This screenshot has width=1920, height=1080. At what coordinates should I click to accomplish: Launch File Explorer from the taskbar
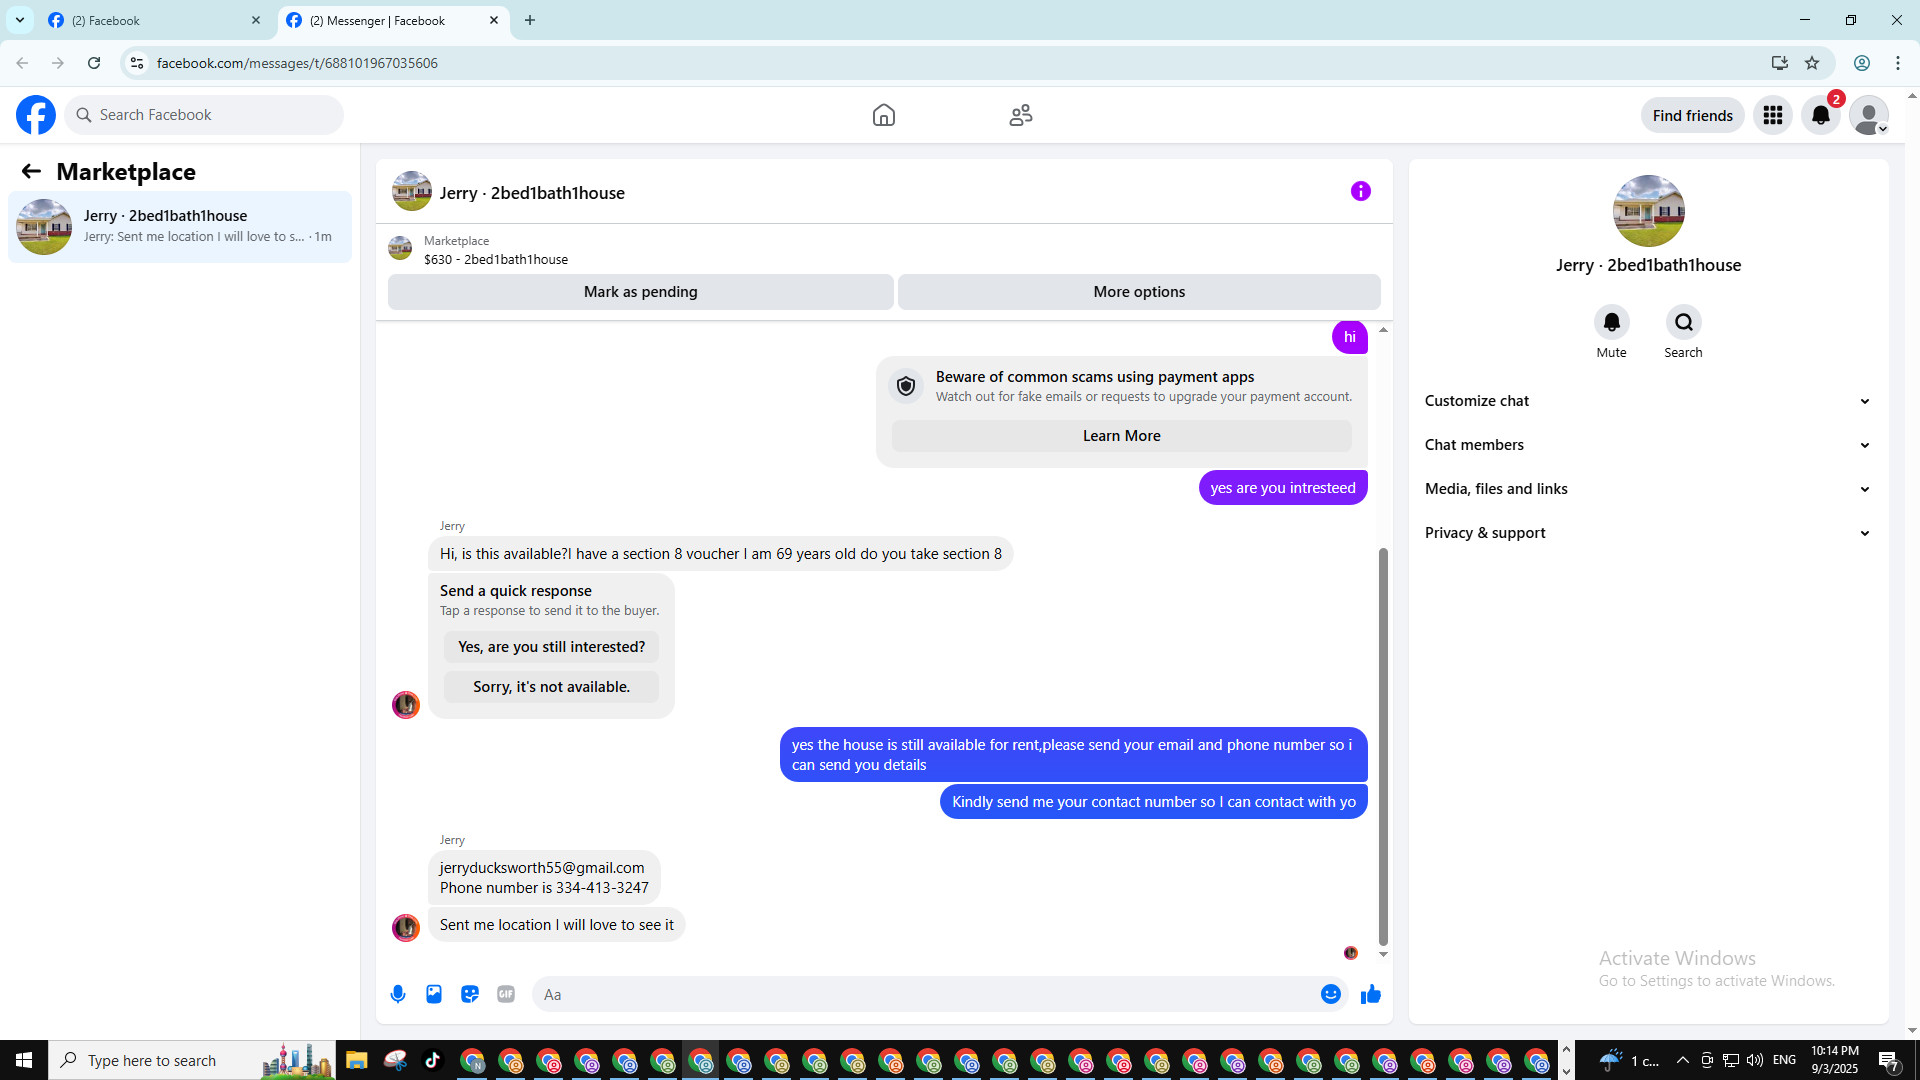(x=357, y=1060)
